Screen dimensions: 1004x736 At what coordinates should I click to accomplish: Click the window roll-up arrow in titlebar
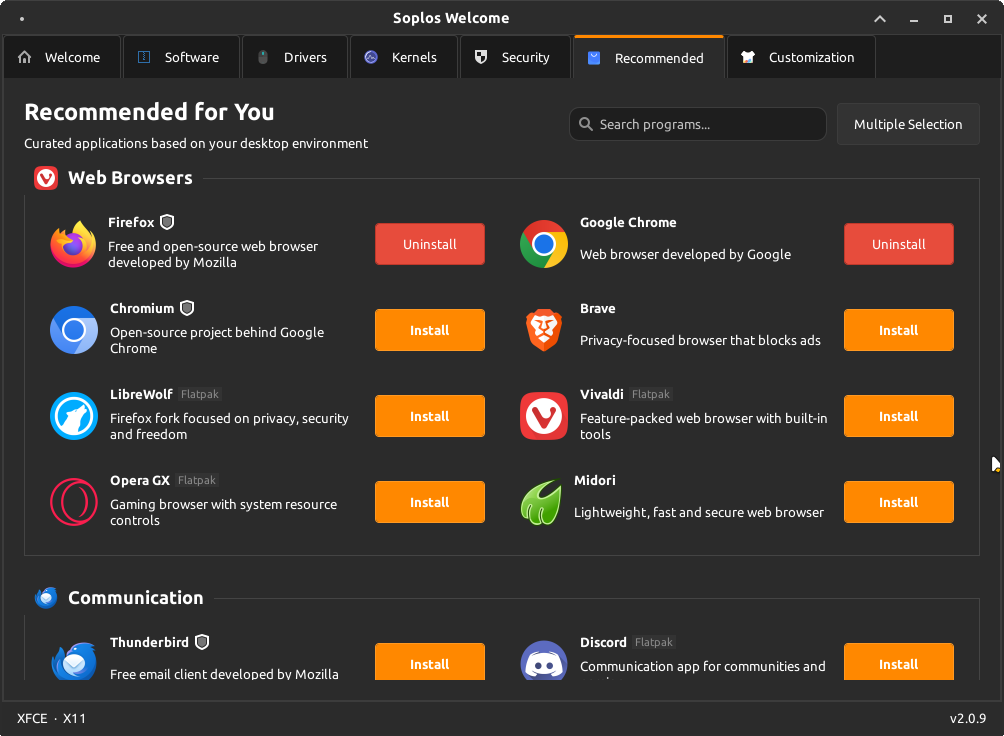tap(880, 19)
